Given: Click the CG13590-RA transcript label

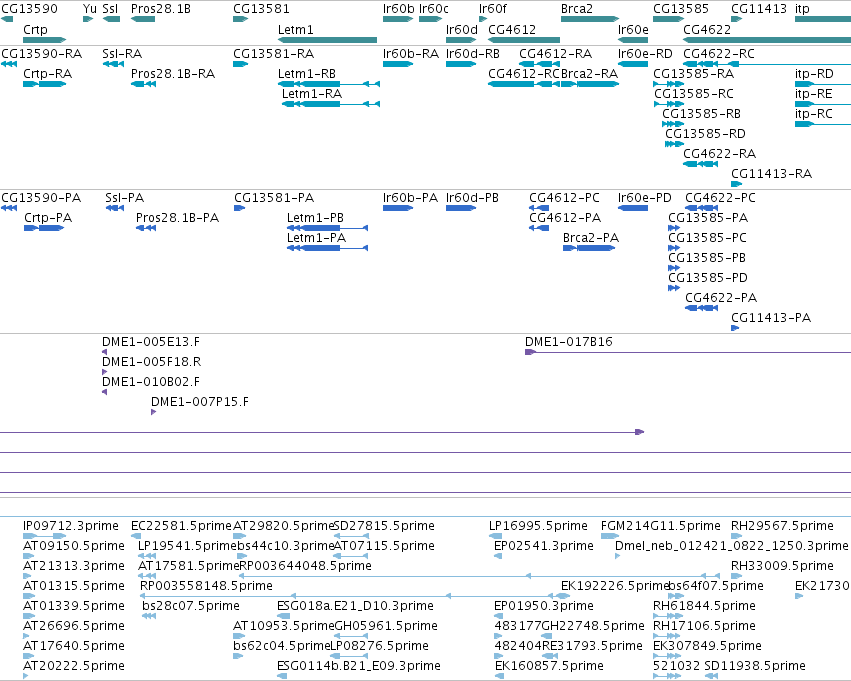Looking at the screenshot, I should pos(41,54).
